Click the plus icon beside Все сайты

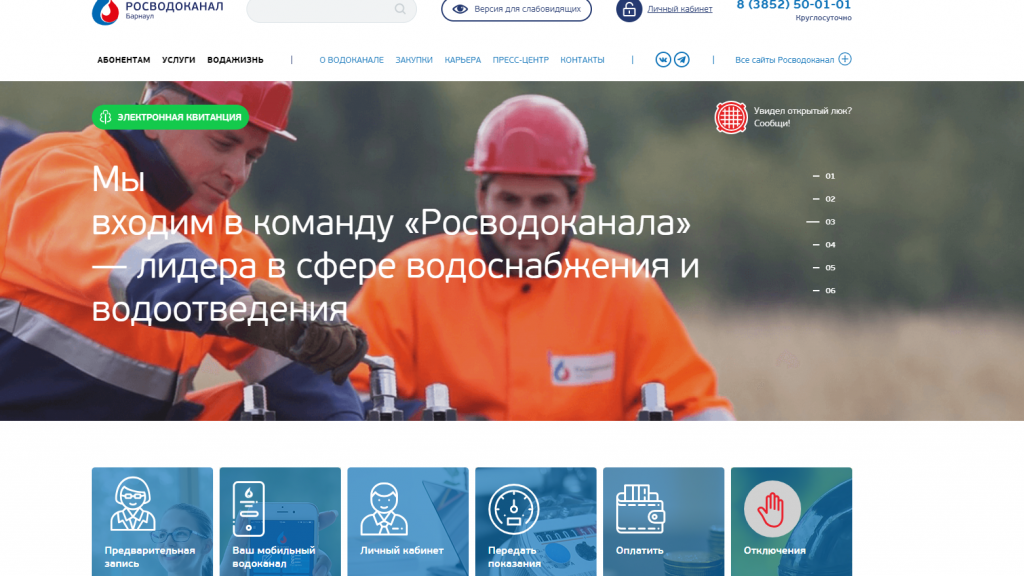click(845, 59)
